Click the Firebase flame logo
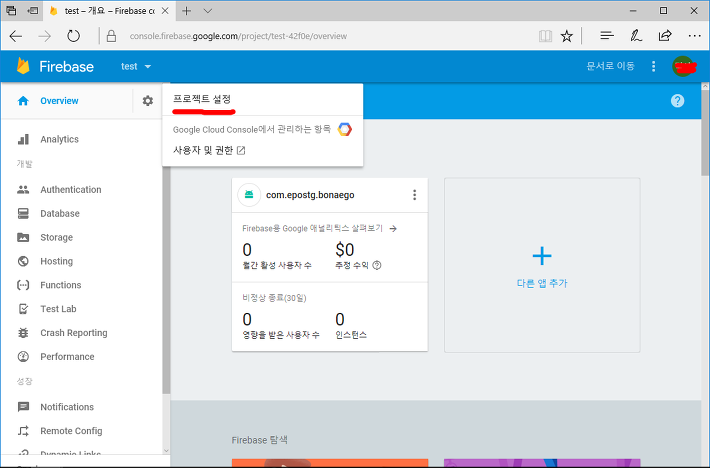This screenshot has width=710, height=468. tap(23, 66)
